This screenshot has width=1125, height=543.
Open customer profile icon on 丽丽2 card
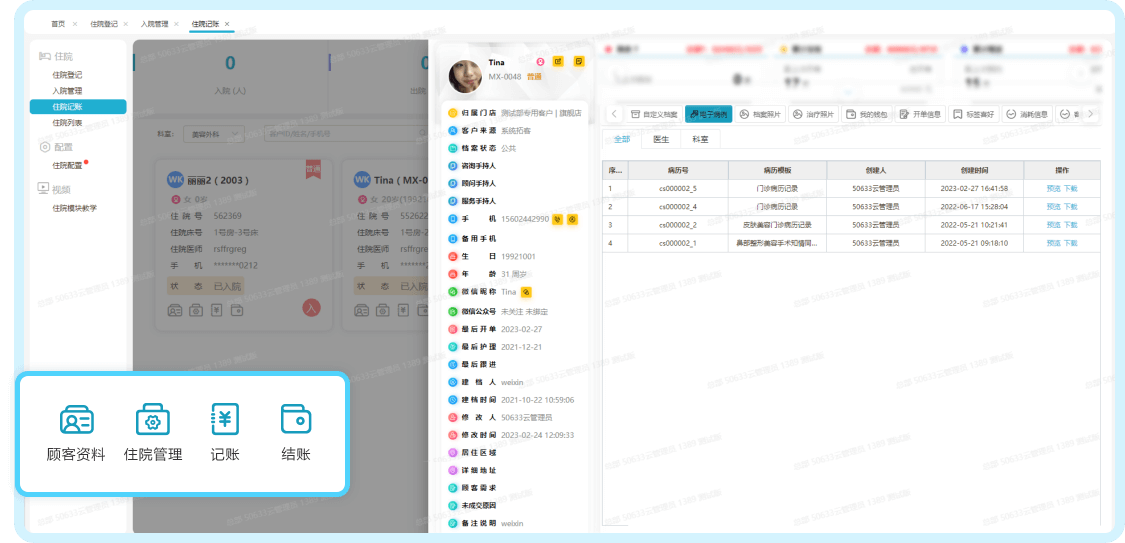point(174,311)
